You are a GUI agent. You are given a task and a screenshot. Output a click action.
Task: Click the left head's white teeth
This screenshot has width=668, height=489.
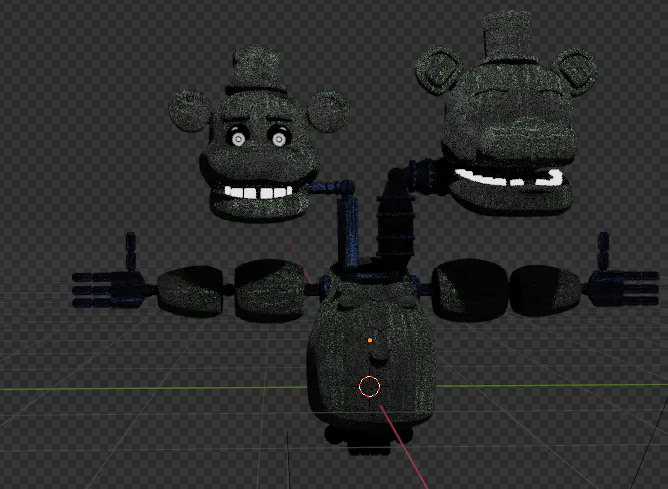258,192
